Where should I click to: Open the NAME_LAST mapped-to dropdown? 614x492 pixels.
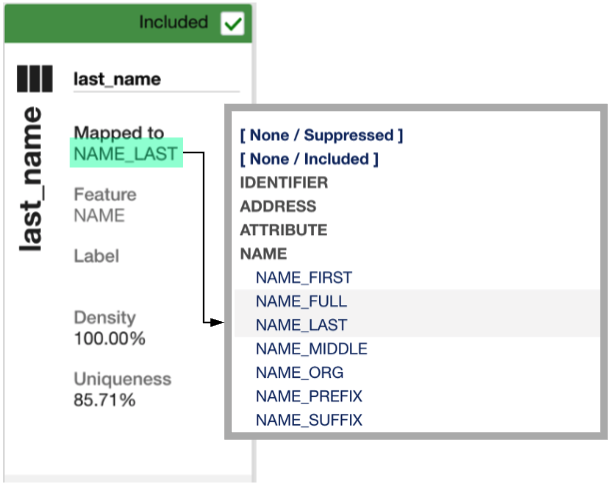click(125, 154)
